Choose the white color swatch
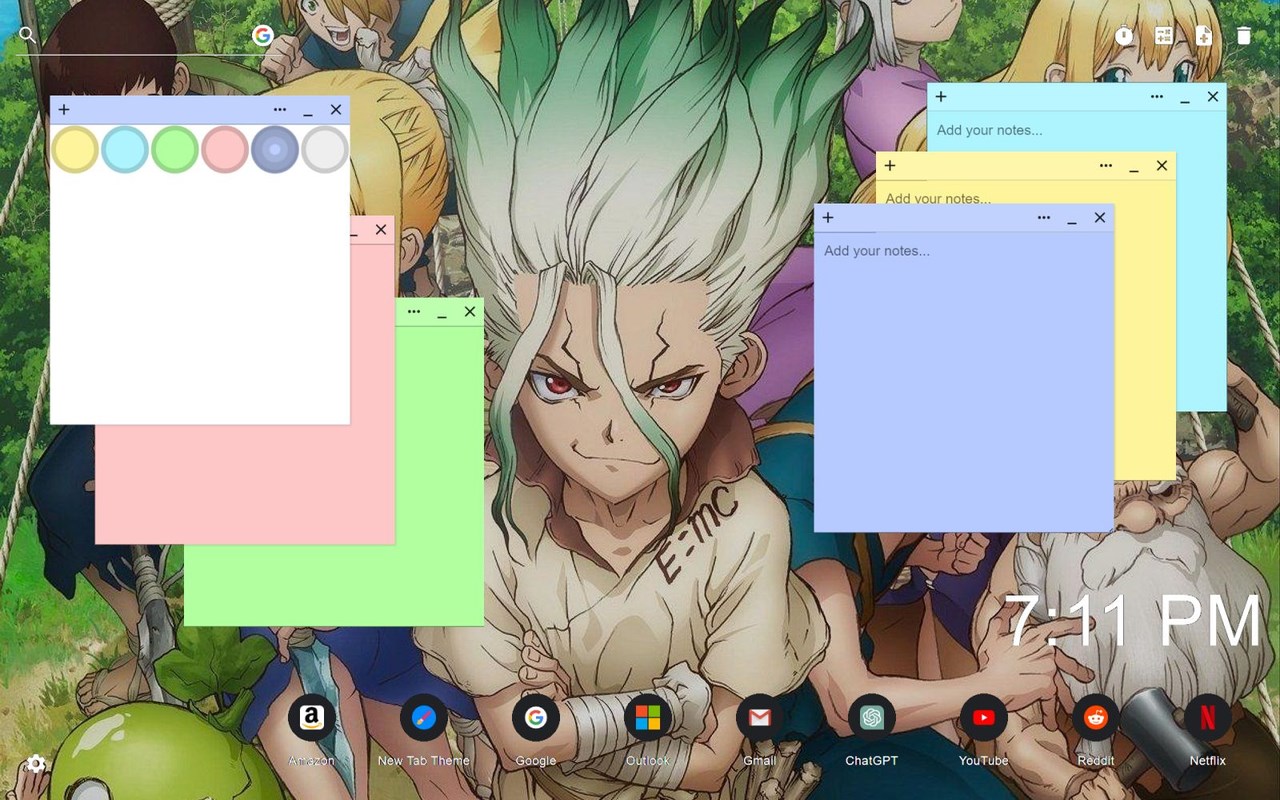This screenshot has height=800, width=1280. (x=325, y=149)
